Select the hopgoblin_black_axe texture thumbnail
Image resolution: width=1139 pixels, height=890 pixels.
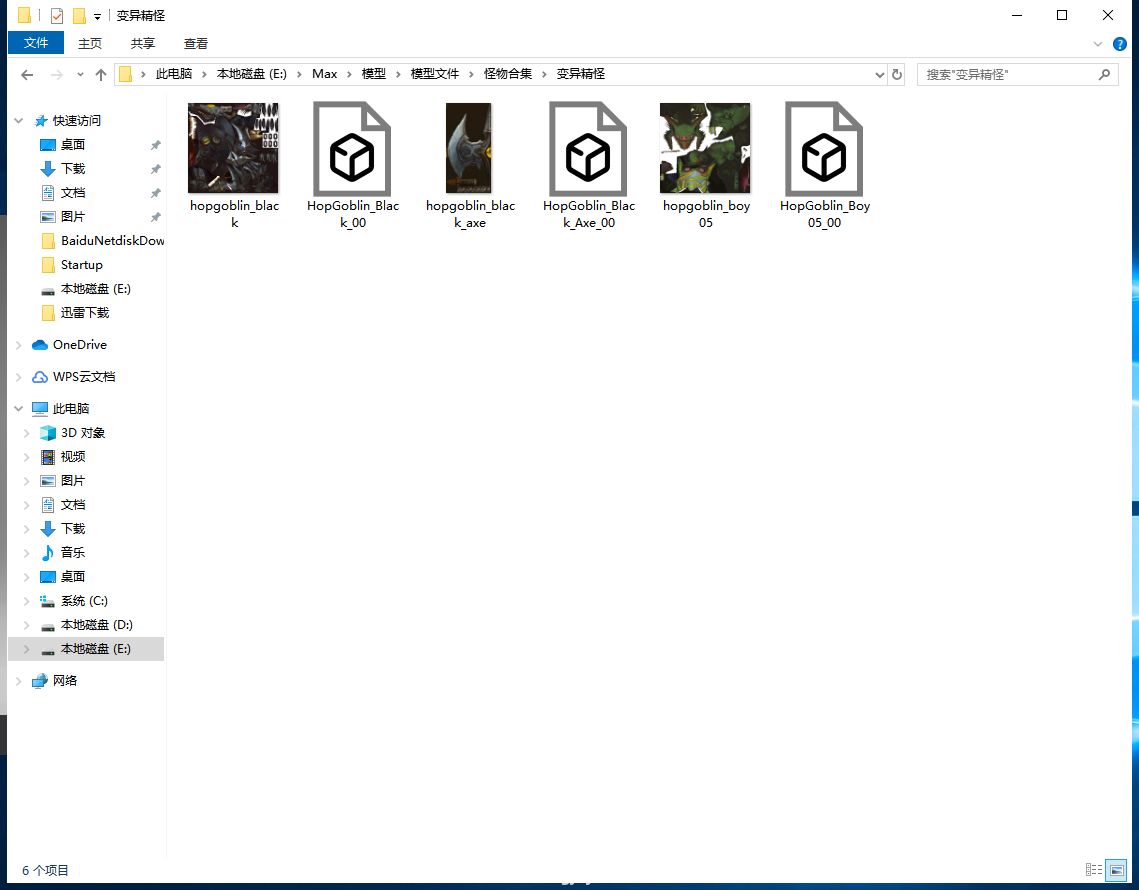(469, 150)
